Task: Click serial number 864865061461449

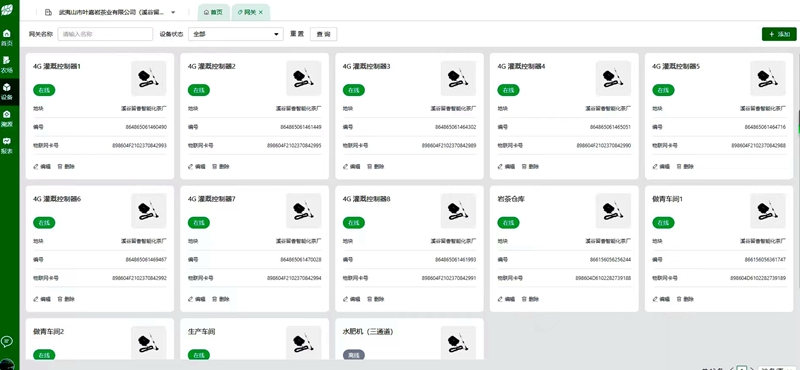Action: pos(301,127)
